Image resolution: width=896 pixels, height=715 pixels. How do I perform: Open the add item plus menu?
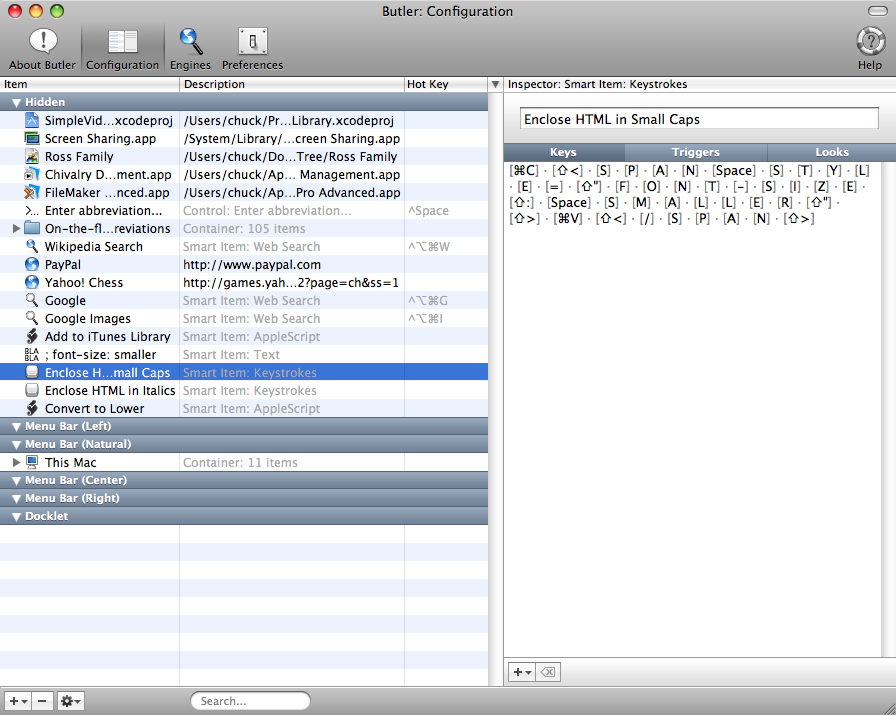(x=18, y=701)
